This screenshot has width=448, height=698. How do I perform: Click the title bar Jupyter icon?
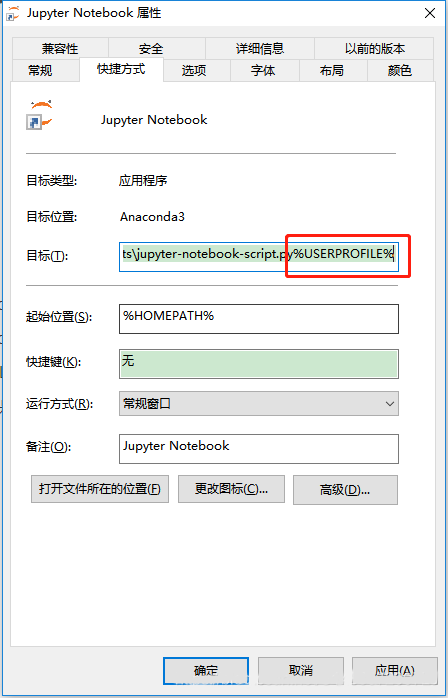click(x=12, y=14)
